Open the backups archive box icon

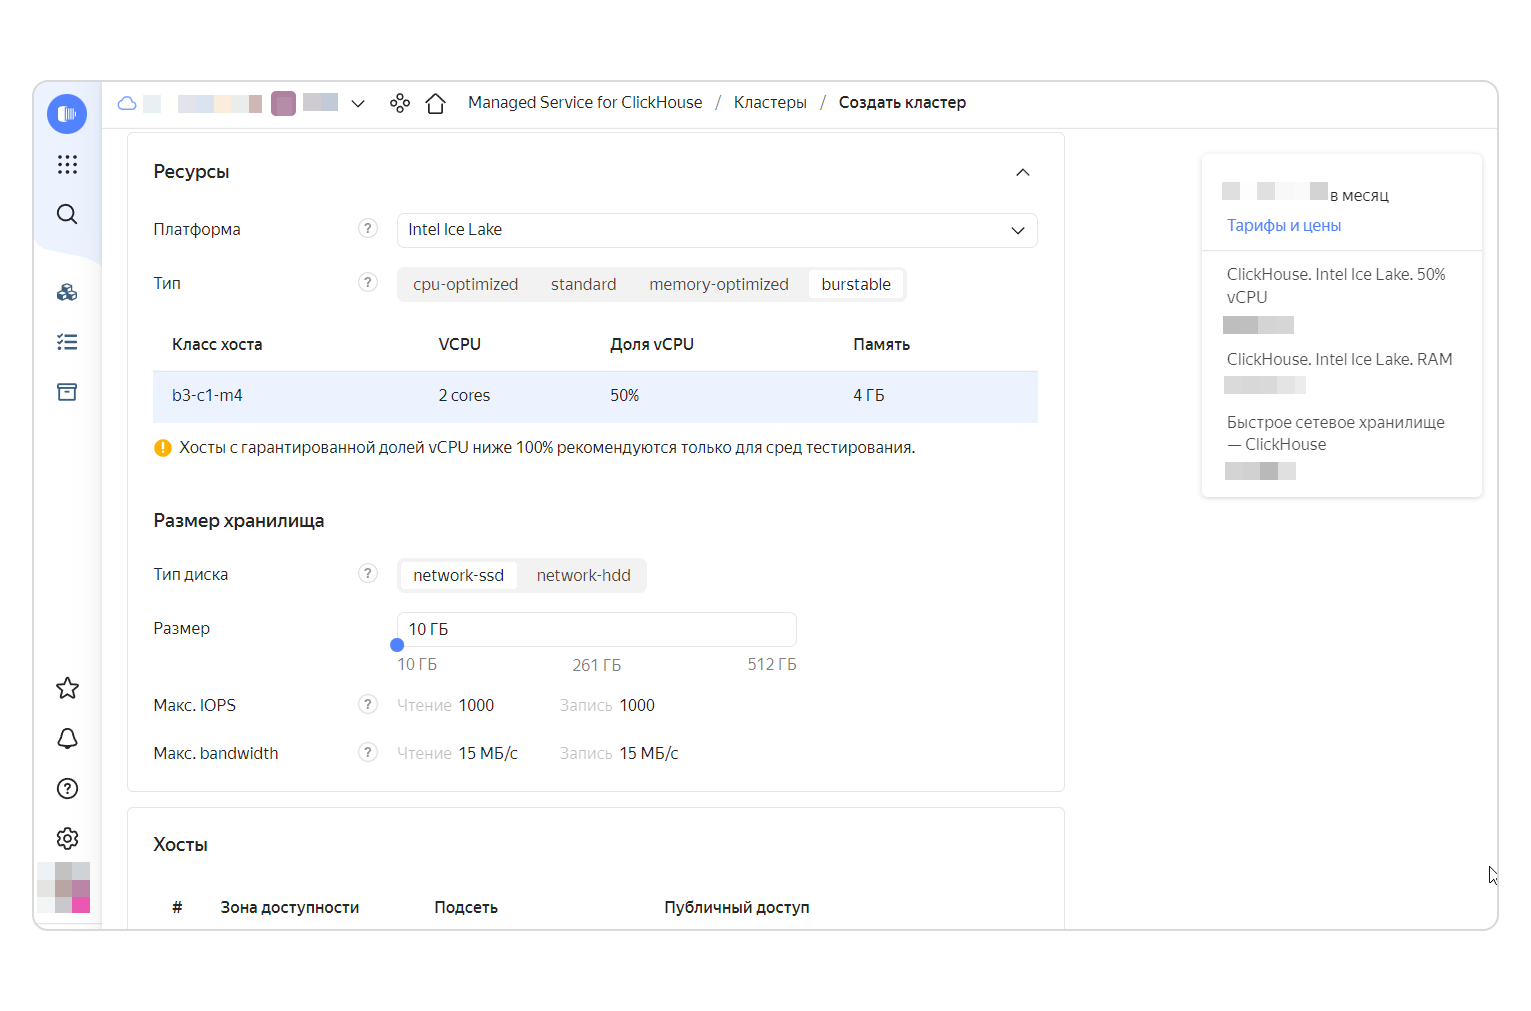click(67, 392)
